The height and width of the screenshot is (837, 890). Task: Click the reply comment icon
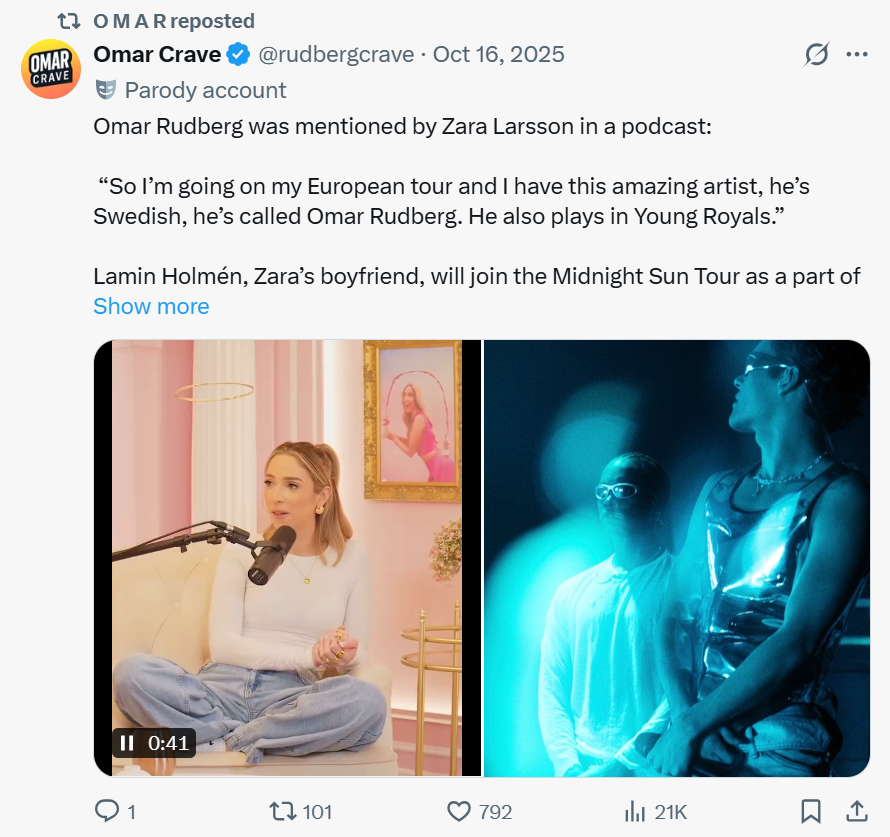coord(107,811)
